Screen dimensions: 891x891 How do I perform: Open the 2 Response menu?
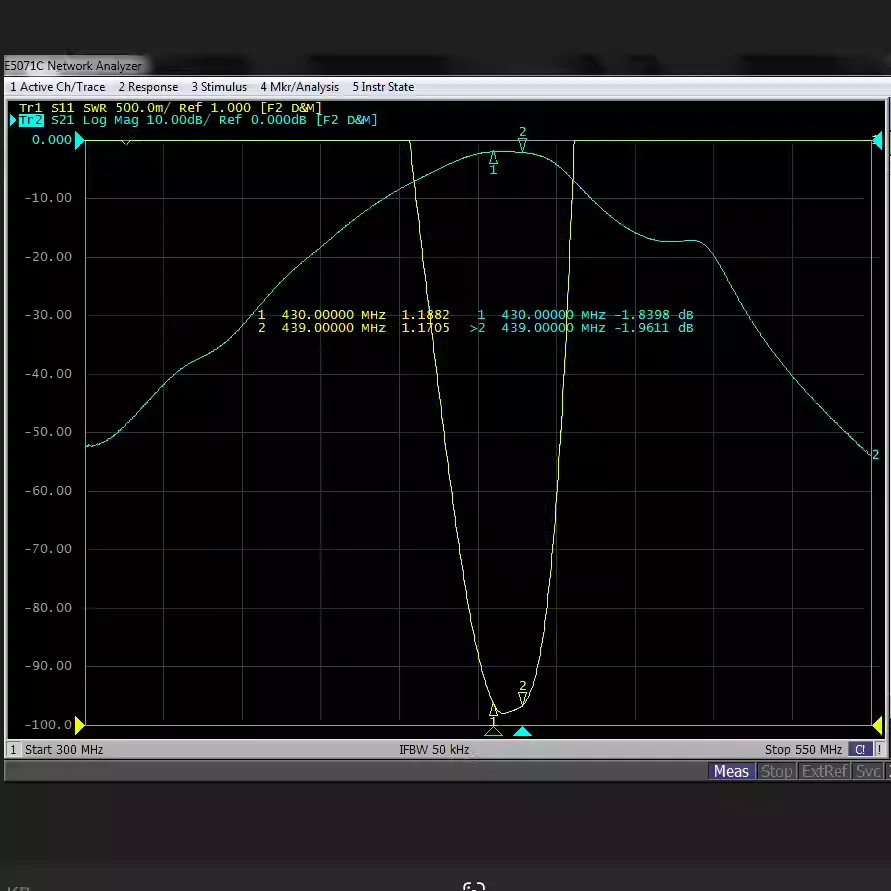coord(148,87)
